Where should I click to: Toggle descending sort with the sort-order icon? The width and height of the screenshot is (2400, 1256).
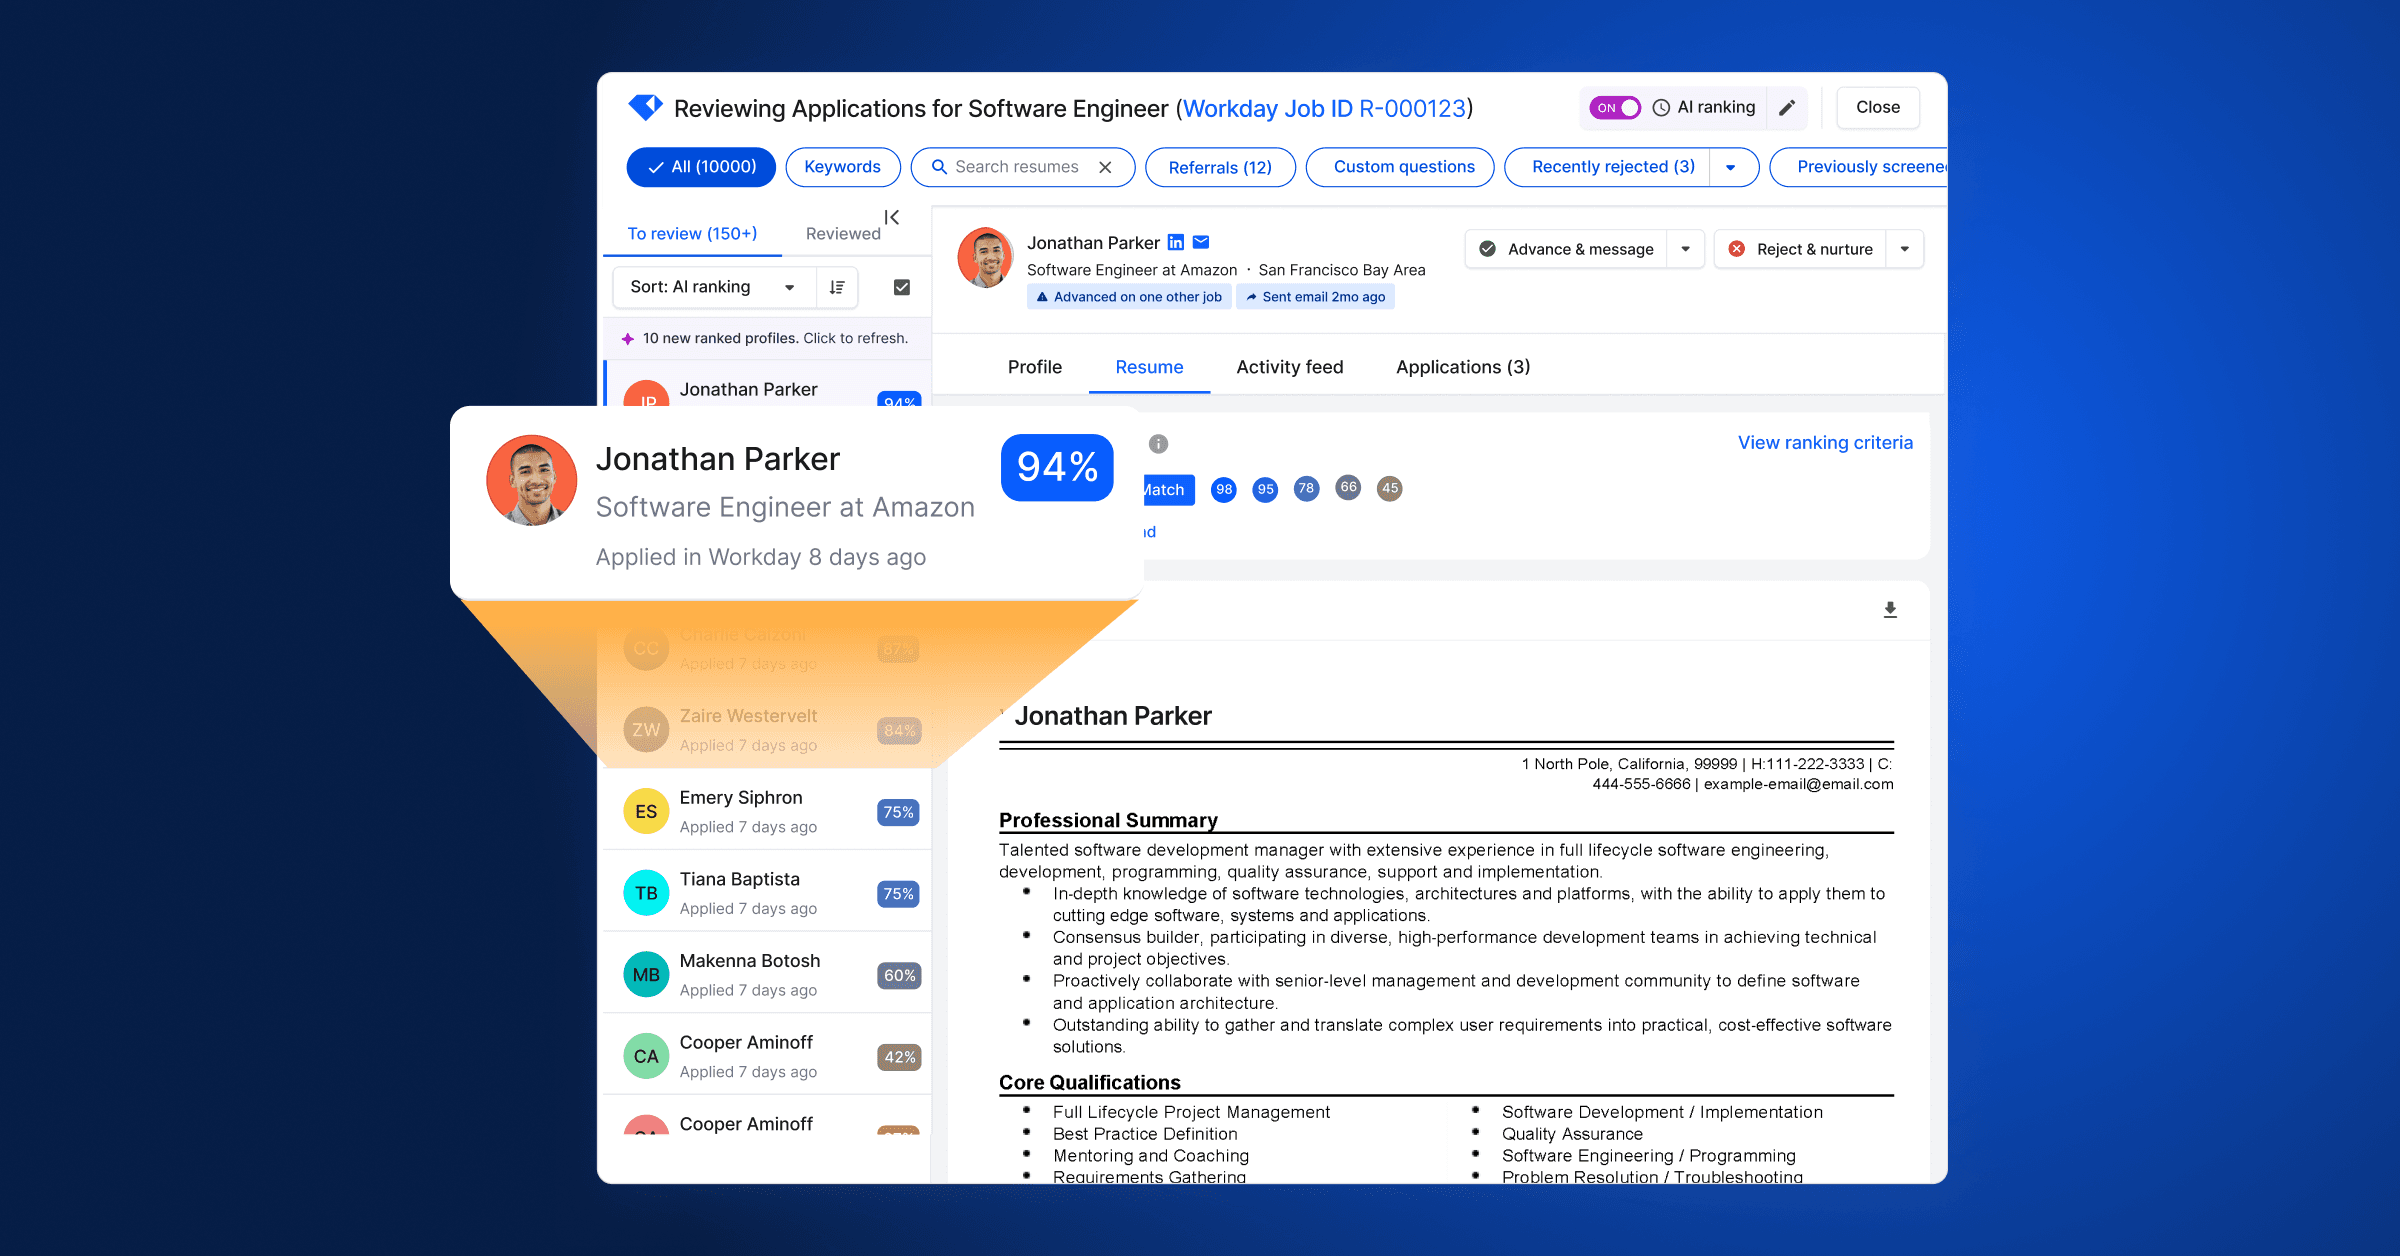pyautogui.click(x=836, y=287)
